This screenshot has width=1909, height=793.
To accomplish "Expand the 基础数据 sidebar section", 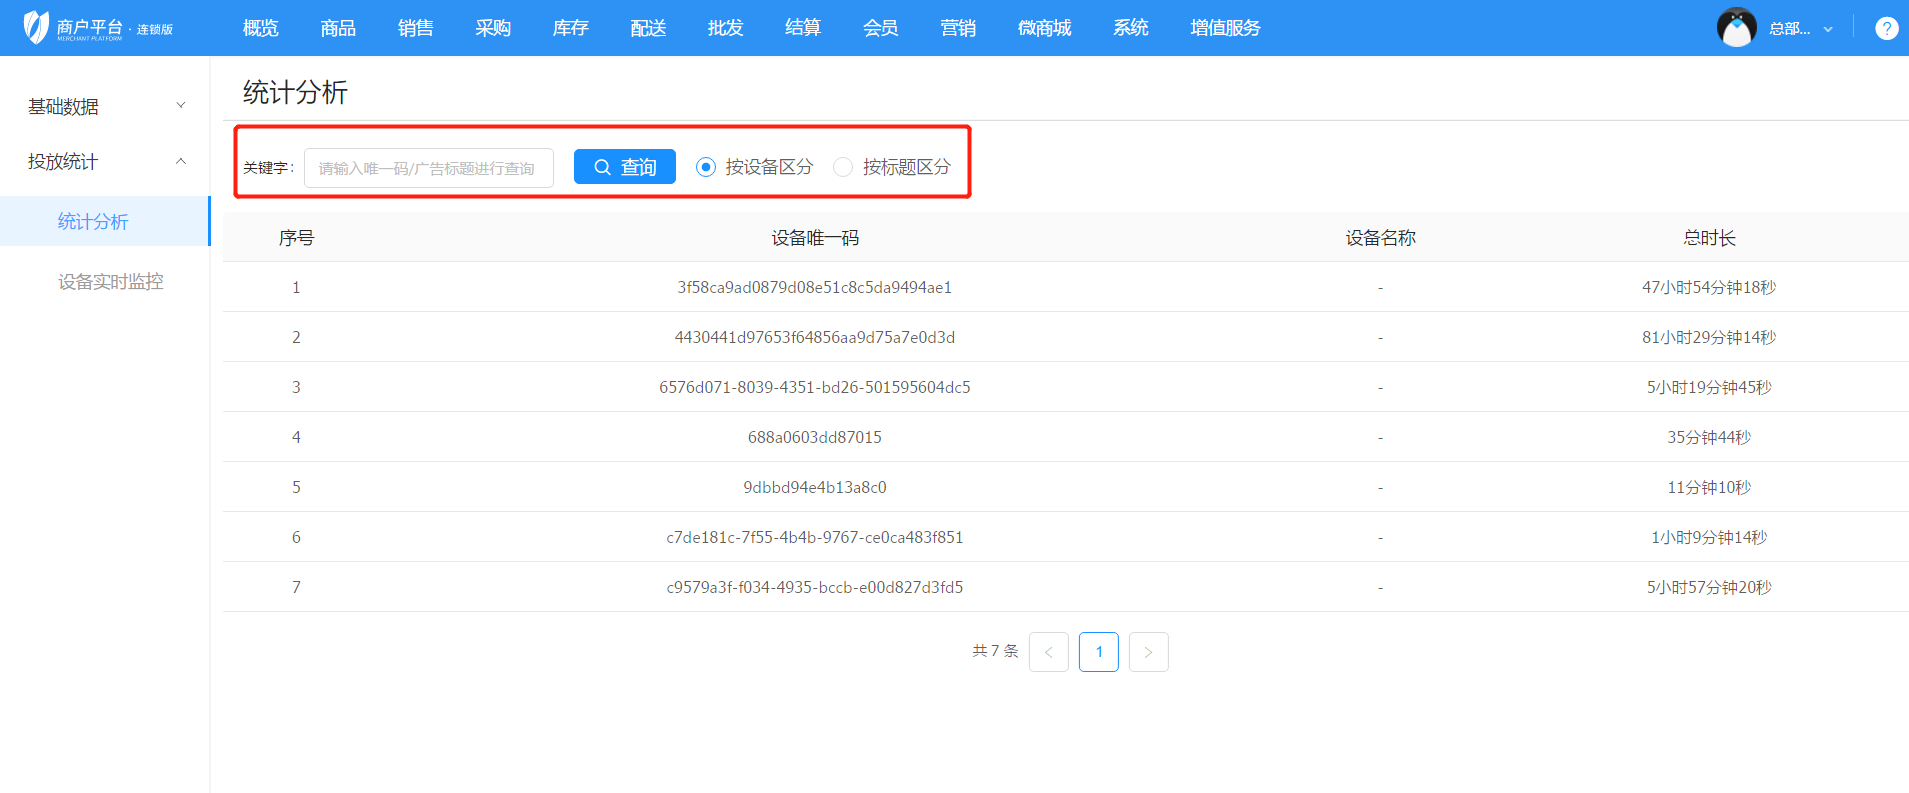I will 104,106.
